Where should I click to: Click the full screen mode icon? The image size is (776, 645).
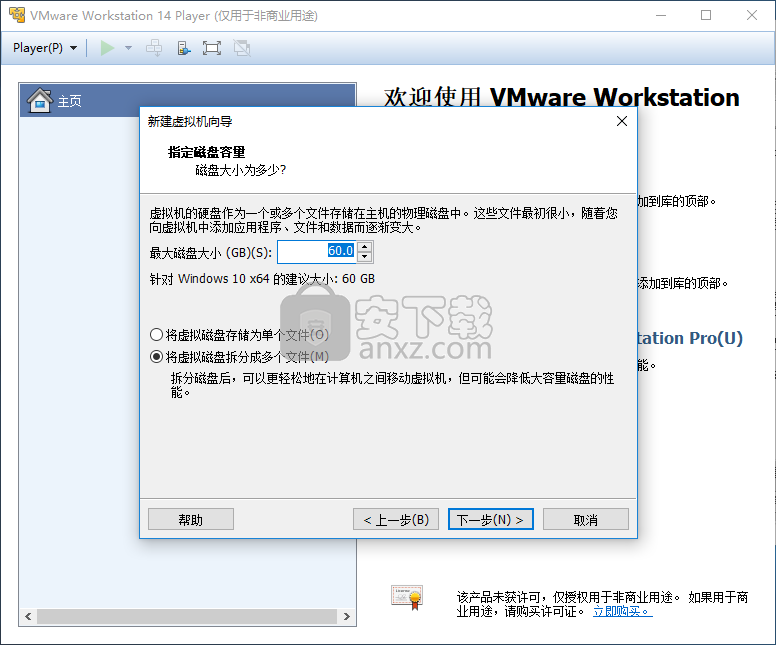[212, 48]
